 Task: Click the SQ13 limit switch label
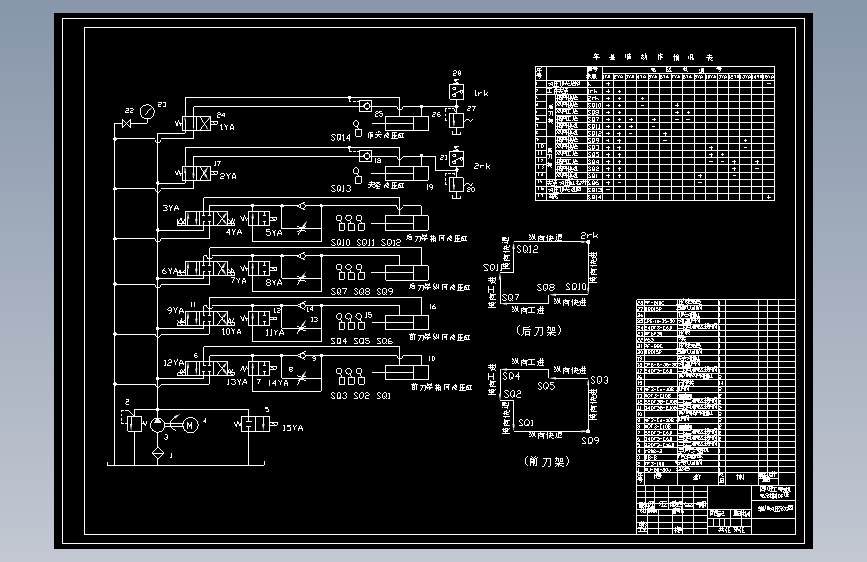click(x=341, y=189)
